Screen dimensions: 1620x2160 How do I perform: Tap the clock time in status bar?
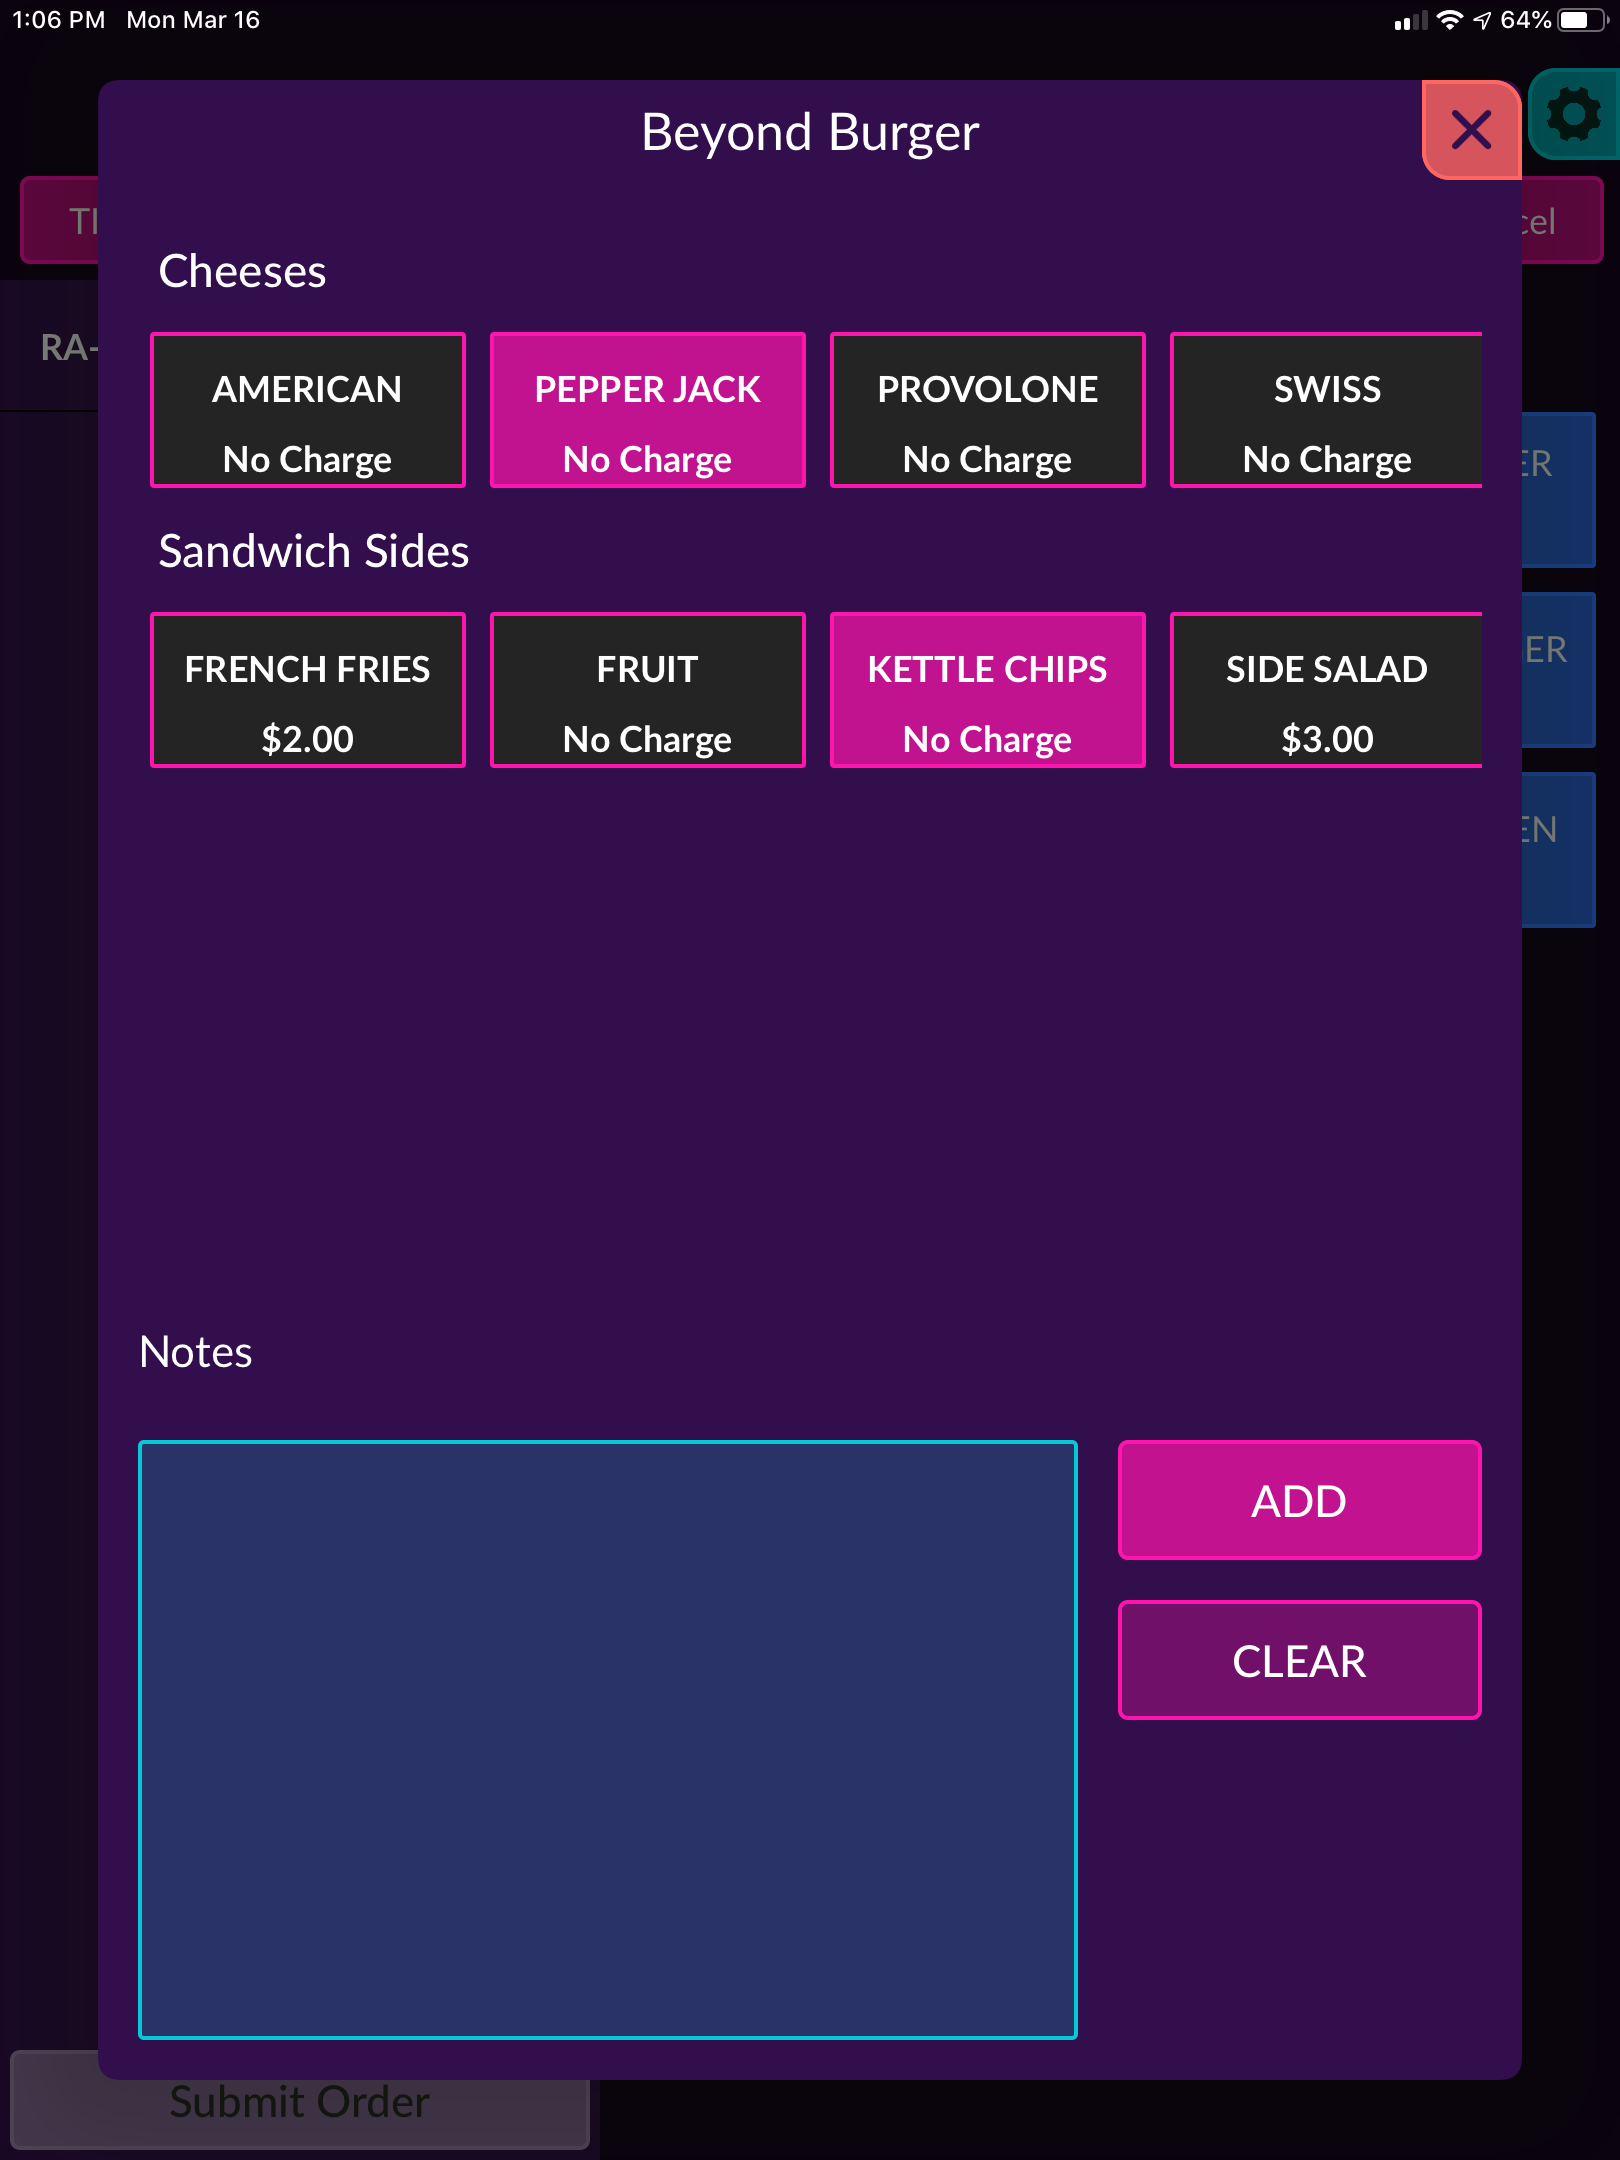tap(58, 20)
